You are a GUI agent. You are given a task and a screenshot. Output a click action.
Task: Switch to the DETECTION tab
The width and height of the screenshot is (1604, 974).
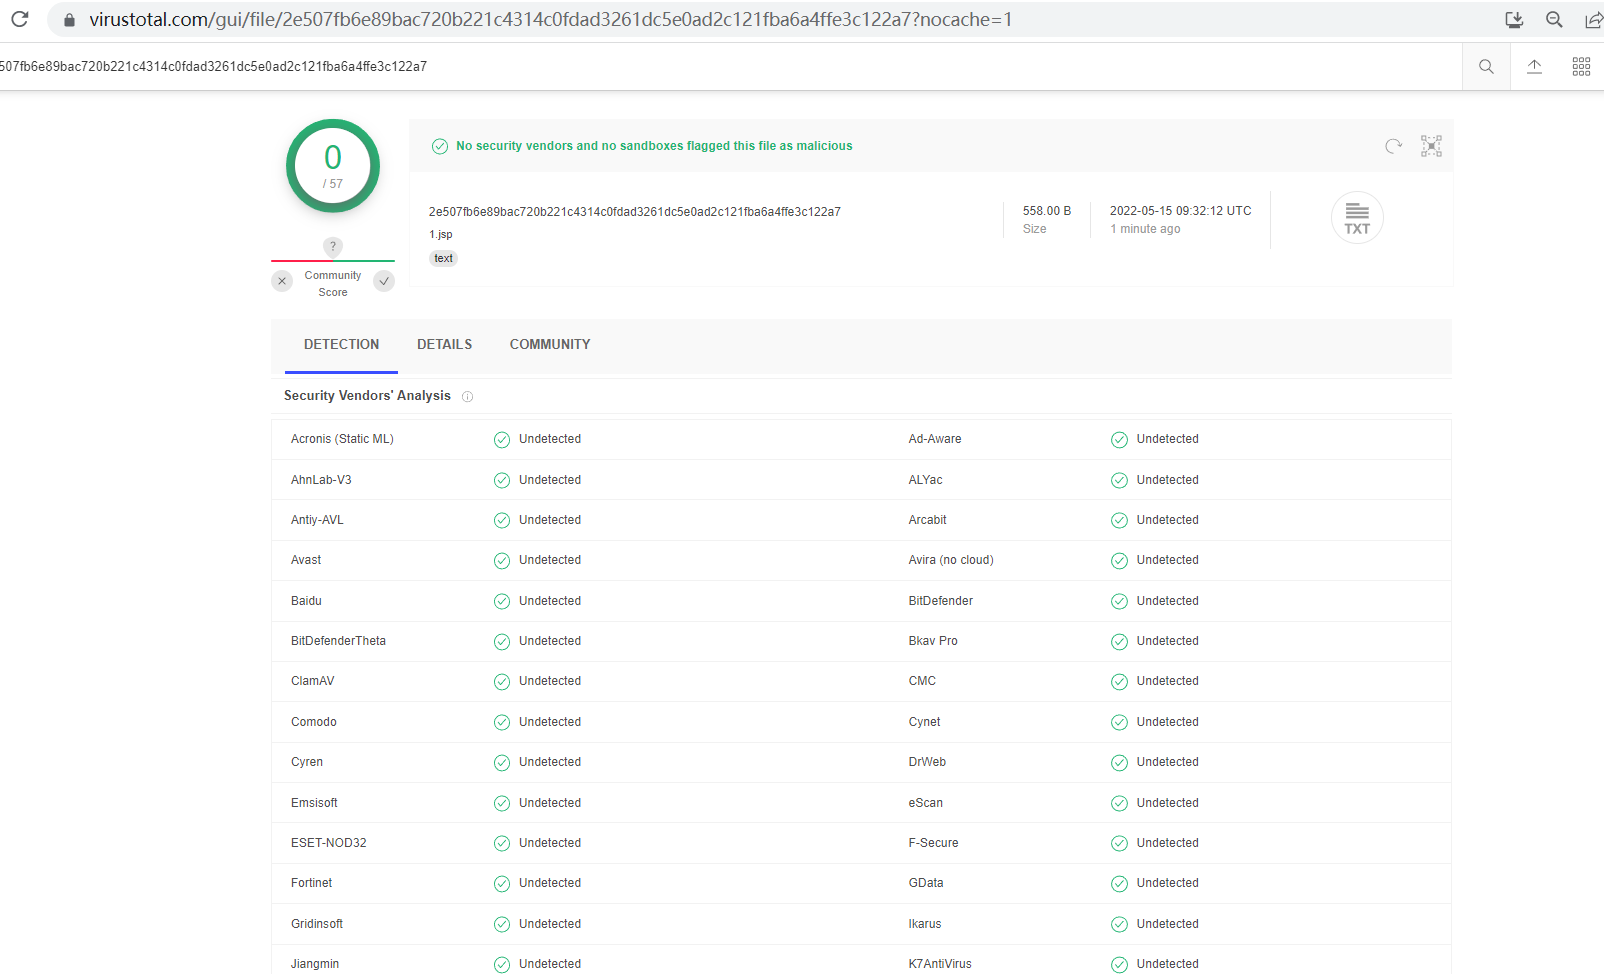(x=341, y=344)
